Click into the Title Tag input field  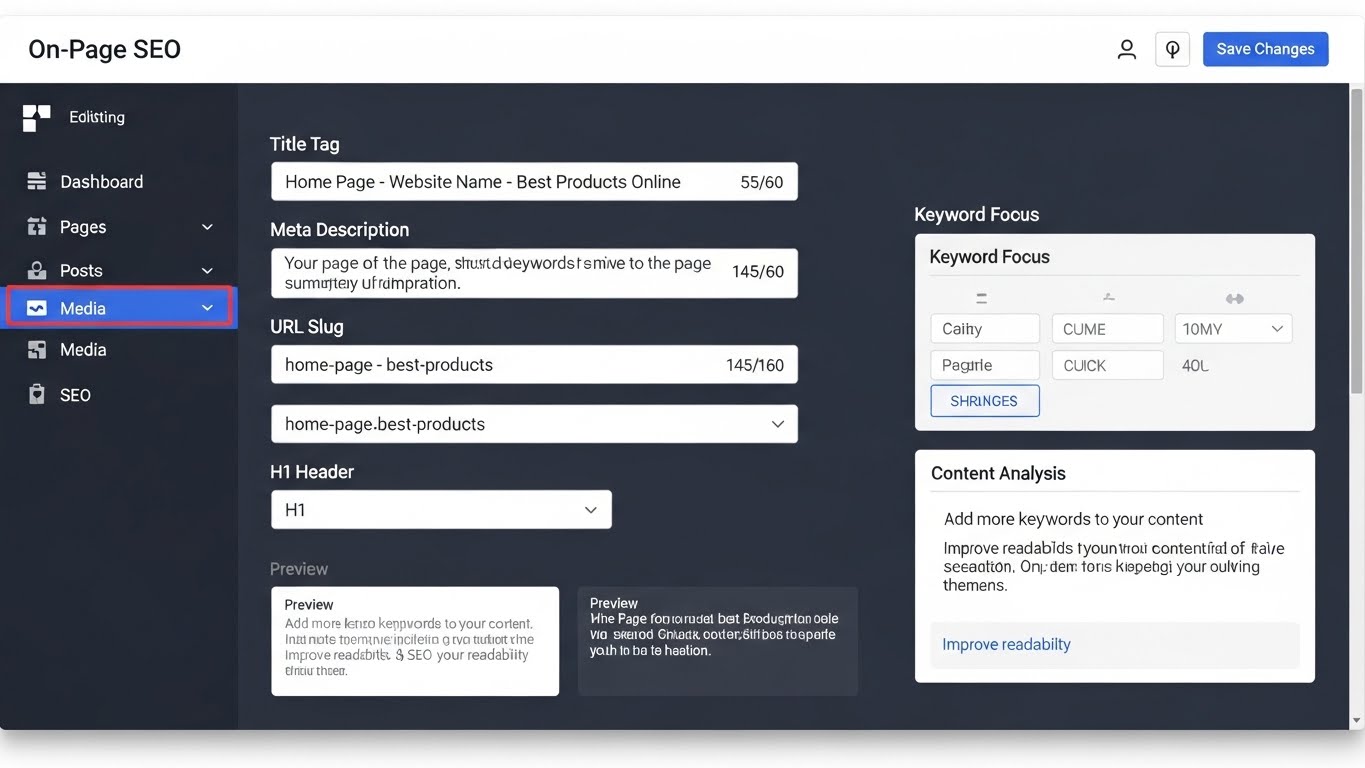click(x=500, y=182)
